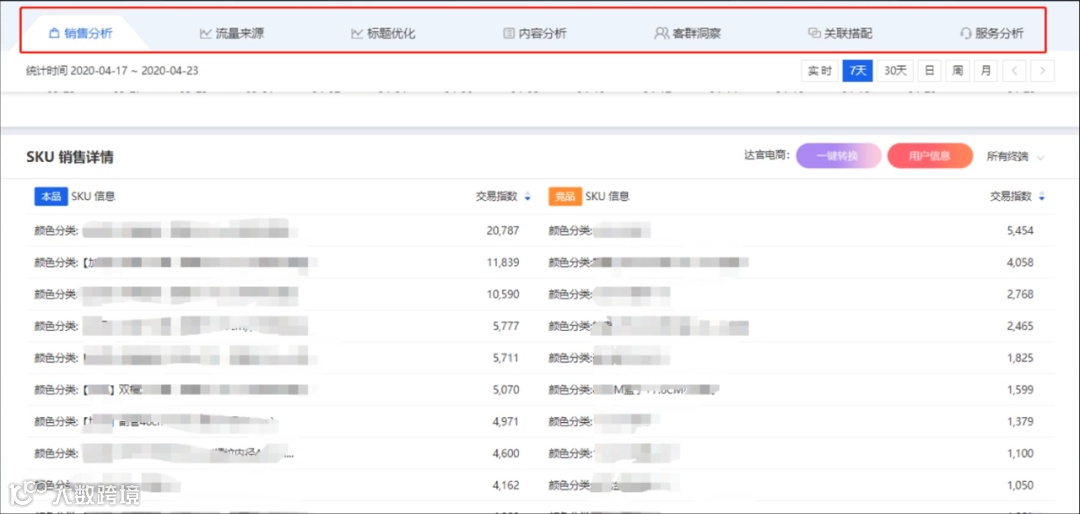Click the 本品 index value 4,971

506,422
